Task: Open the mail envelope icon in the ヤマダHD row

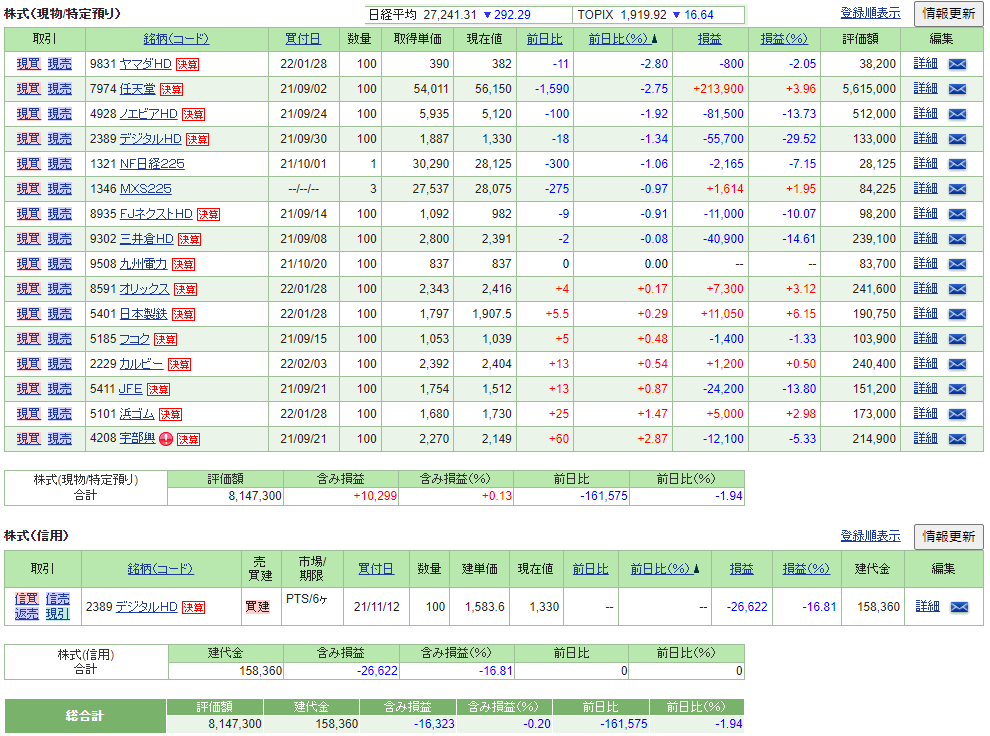Action: [x=956, y=63]
